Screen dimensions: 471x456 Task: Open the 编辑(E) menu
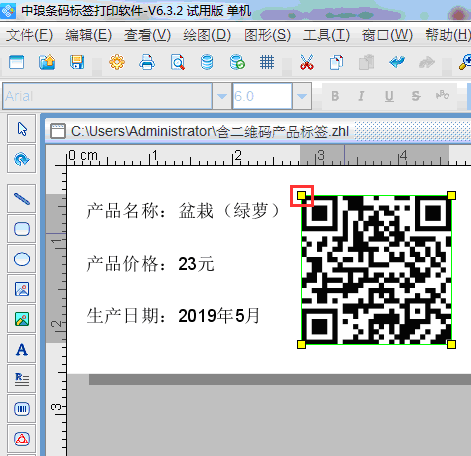coord(88,35)
